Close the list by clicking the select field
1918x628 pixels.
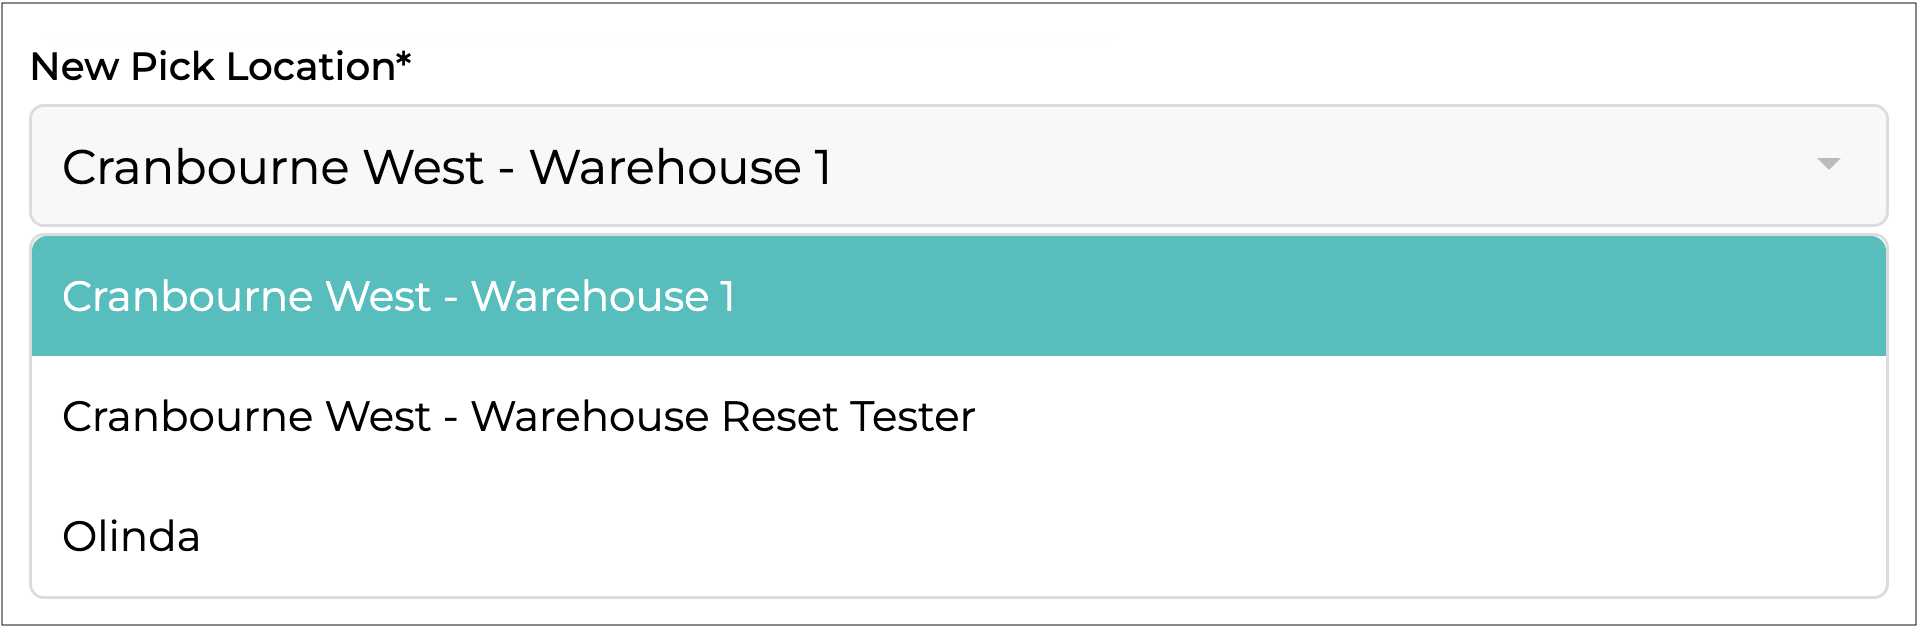coord(958,166)
